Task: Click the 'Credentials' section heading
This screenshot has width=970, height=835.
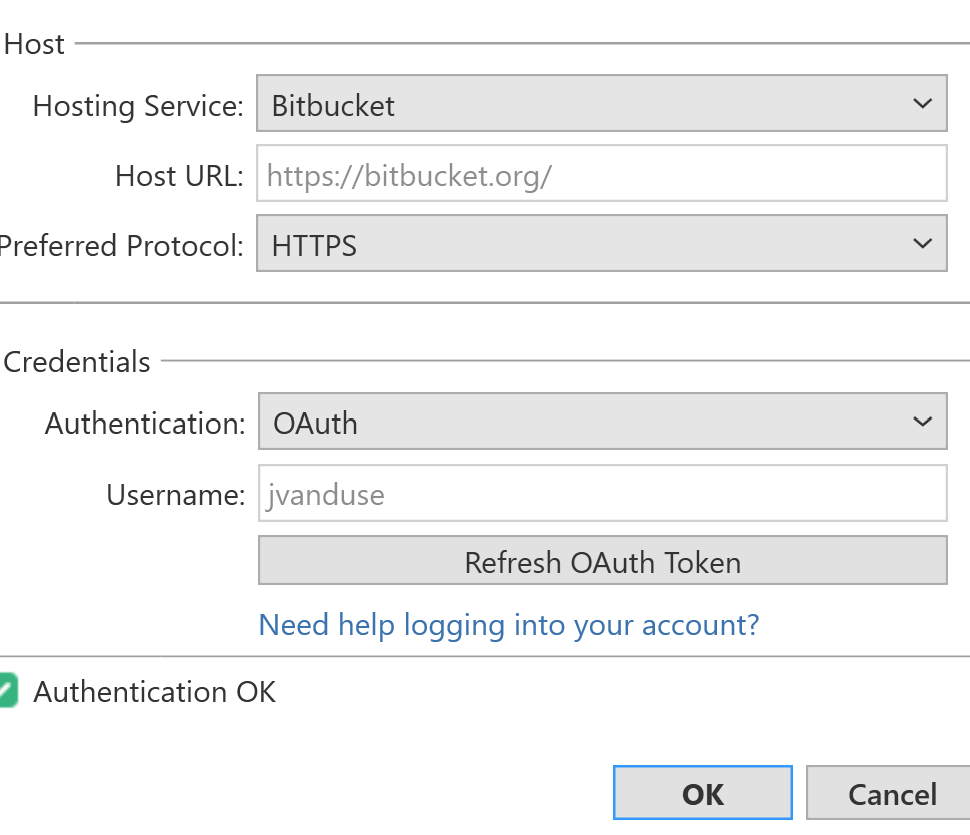Action: [77, 362]
